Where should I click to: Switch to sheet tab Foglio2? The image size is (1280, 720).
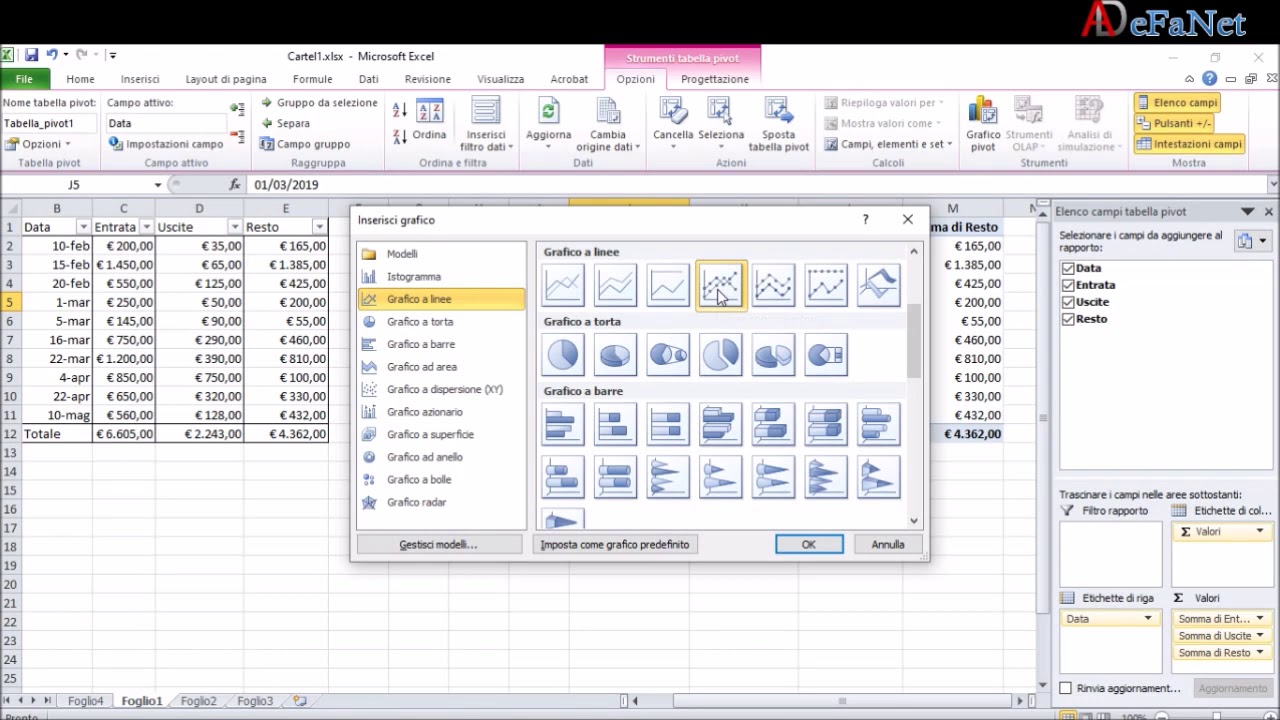tap(198, 701)
